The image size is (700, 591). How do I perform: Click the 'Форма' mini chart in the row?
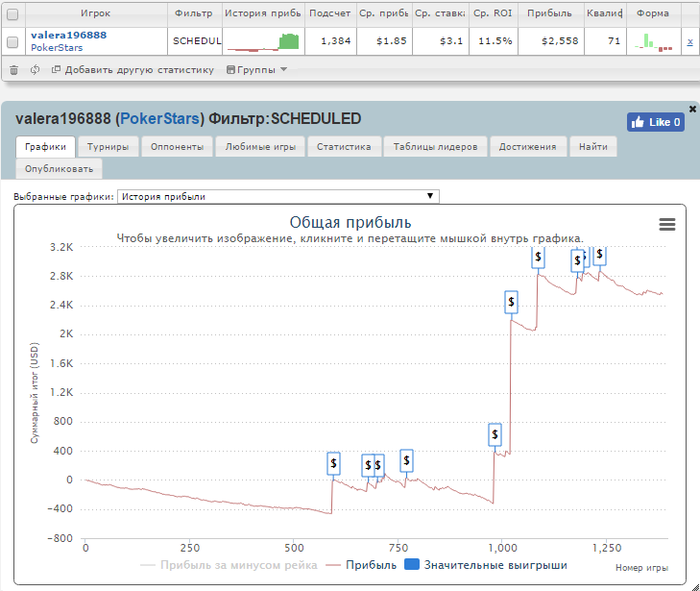pos(654,42)
